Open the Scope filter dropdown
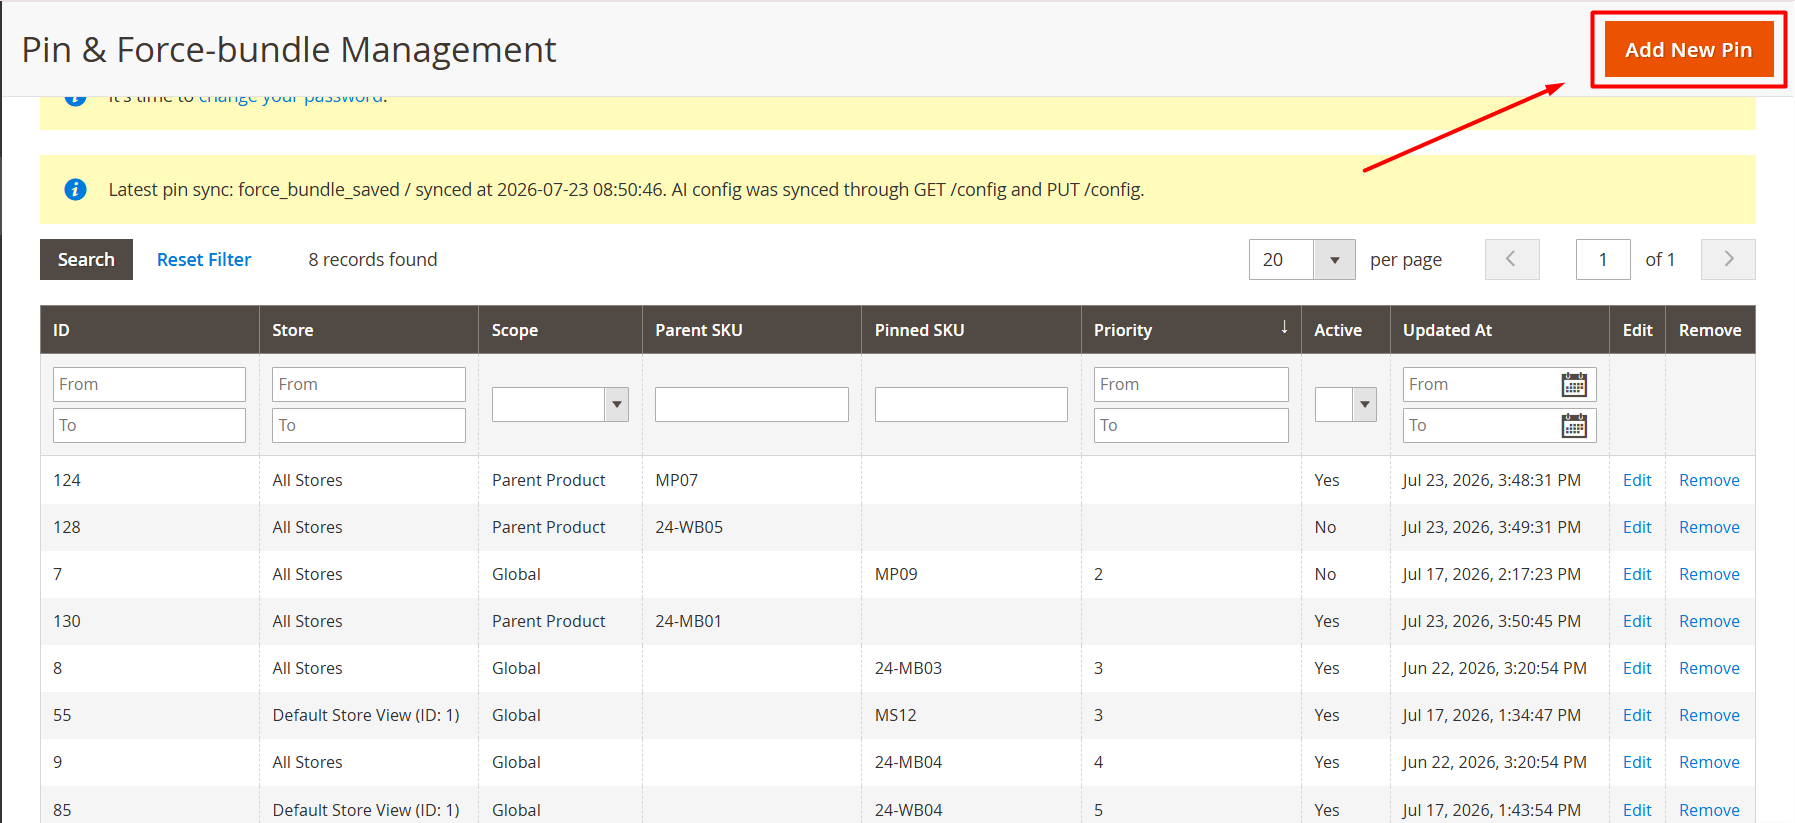 coord(560,405)
